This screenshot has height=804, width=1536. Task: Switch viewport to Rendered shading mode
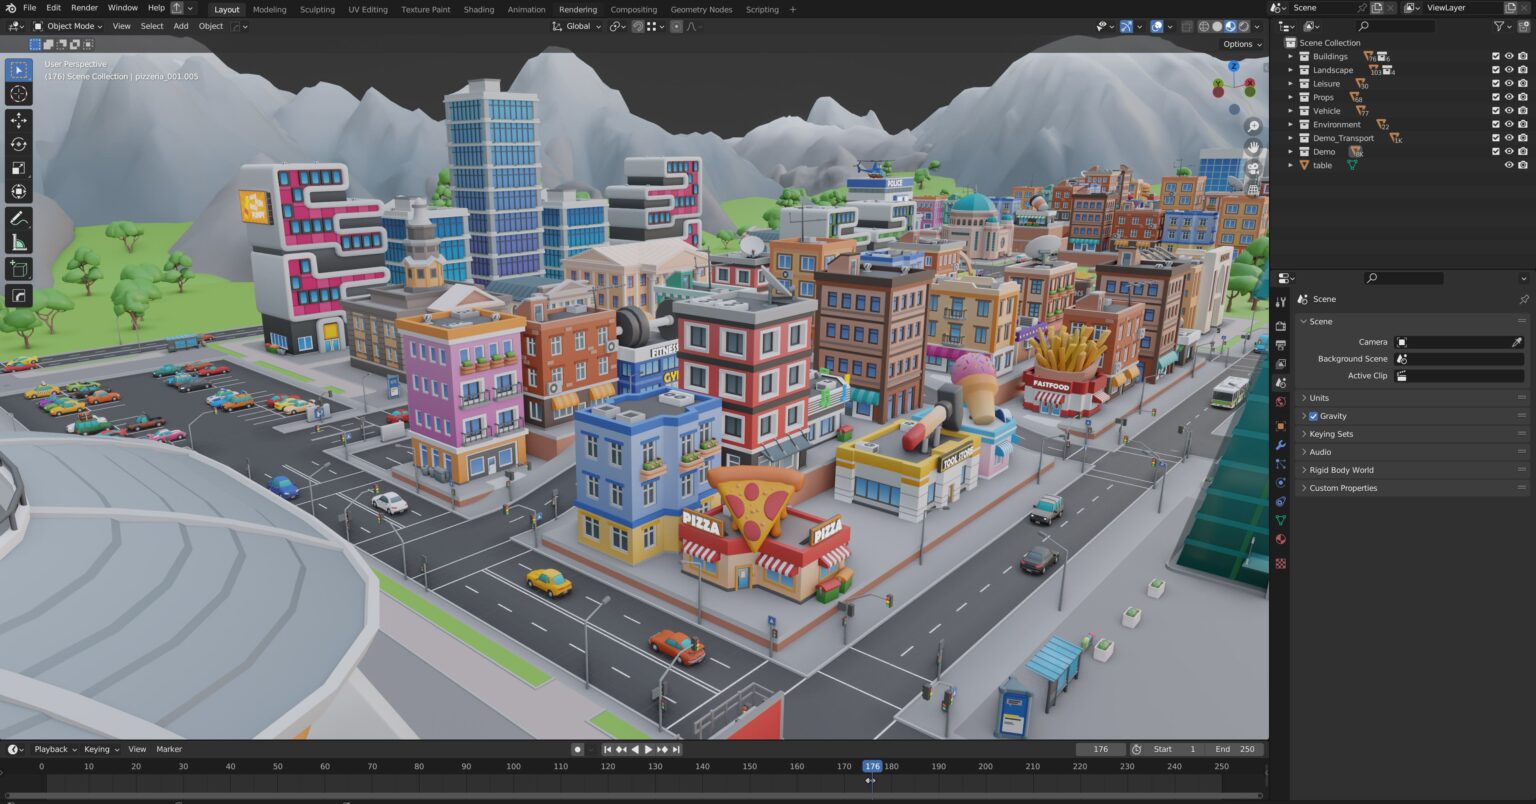[1243, 26]
